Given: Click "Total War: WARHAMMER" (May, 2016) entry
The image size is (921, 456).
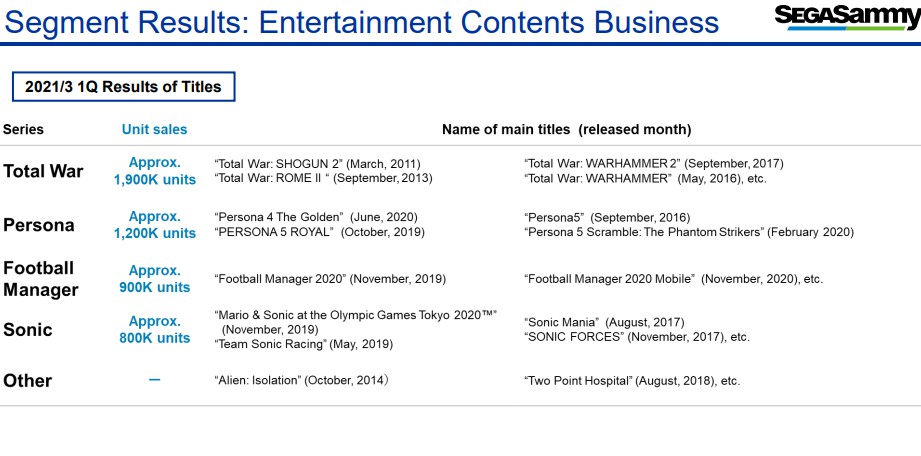Looking at the screenshot, I should tap(645, 178).
